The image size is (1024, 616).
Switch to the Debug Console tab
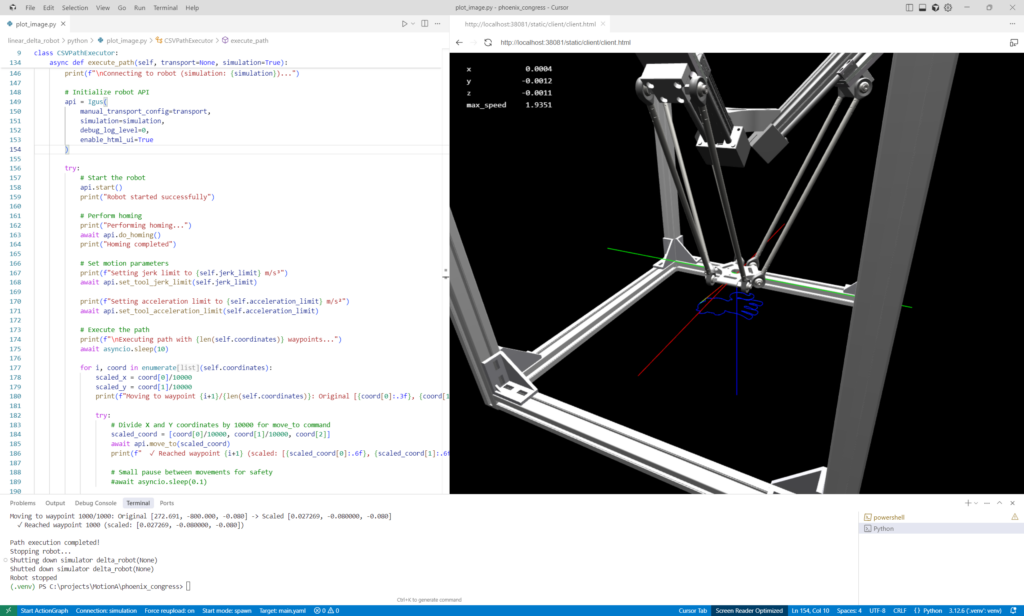tap(95, 503)
